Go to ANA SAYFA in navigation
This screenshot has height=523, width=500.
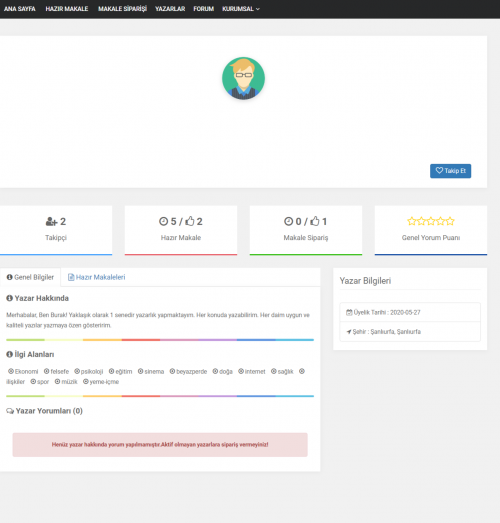(x=20, y=9)
